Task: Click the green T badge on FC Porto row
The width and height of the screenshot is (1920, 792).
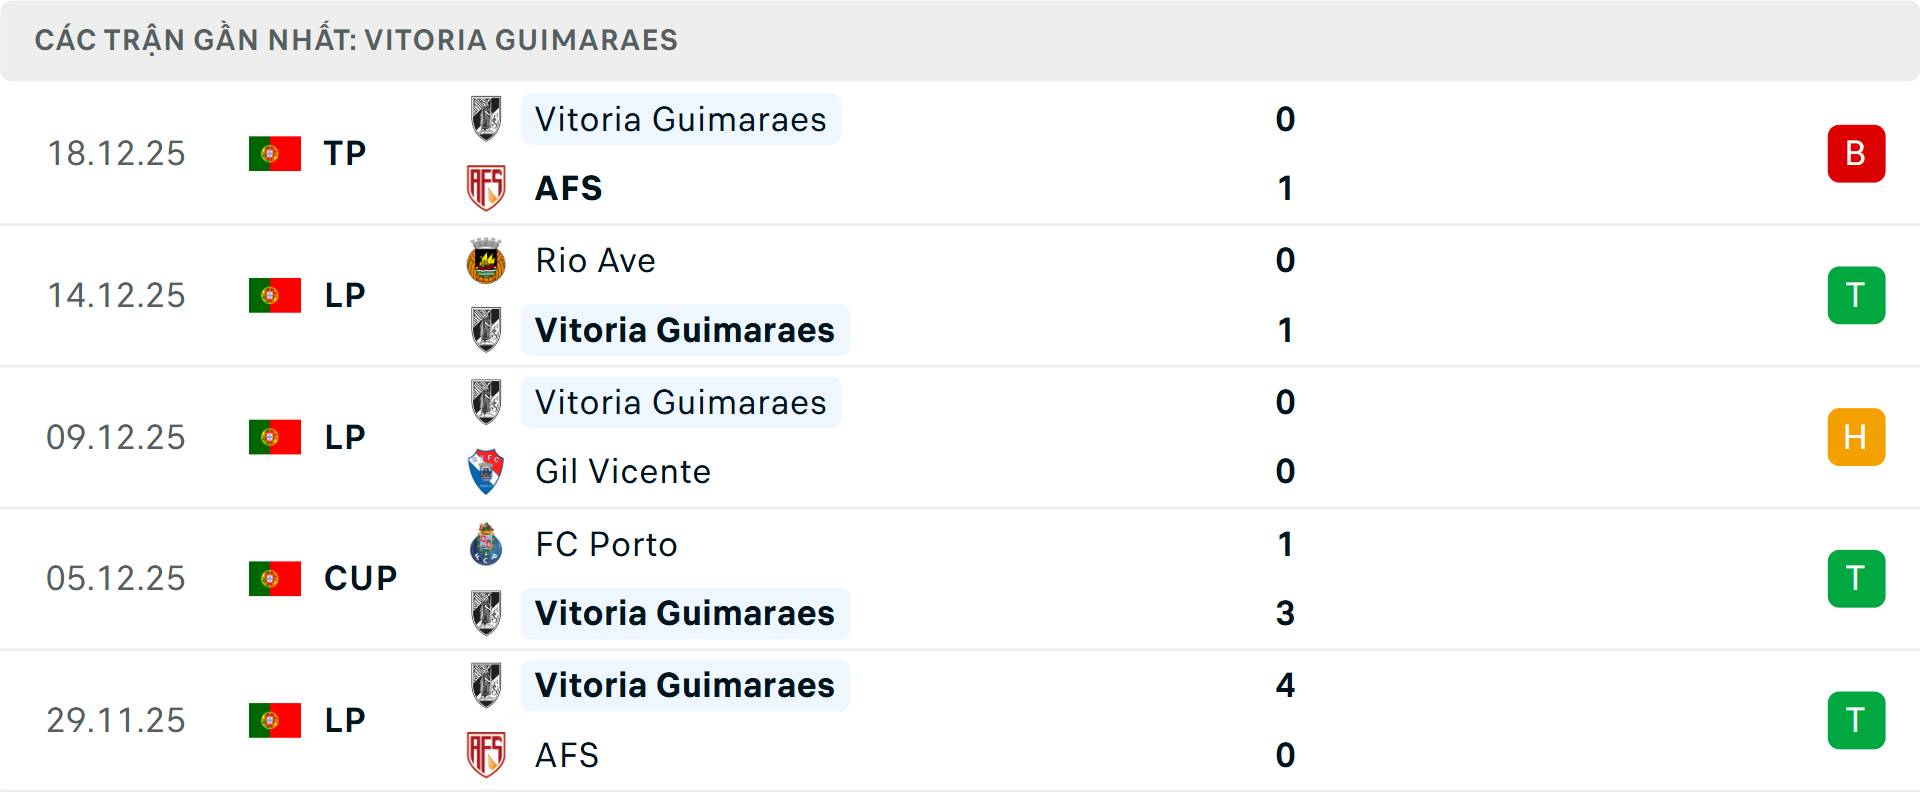Action: [1856, 578]
